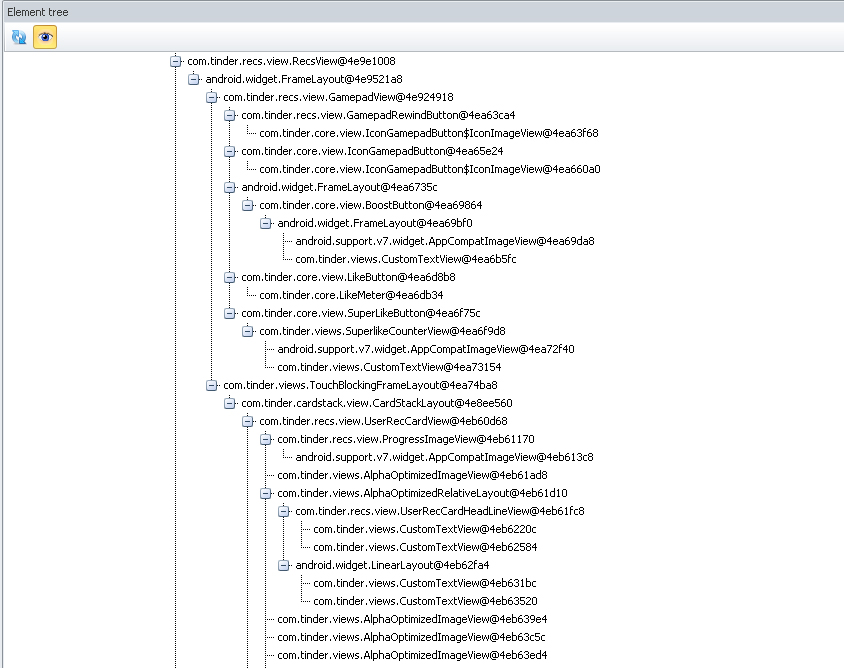
Task: Select the AlphaOptimizedImageView@4eb639e4 row
Action: 412,619
